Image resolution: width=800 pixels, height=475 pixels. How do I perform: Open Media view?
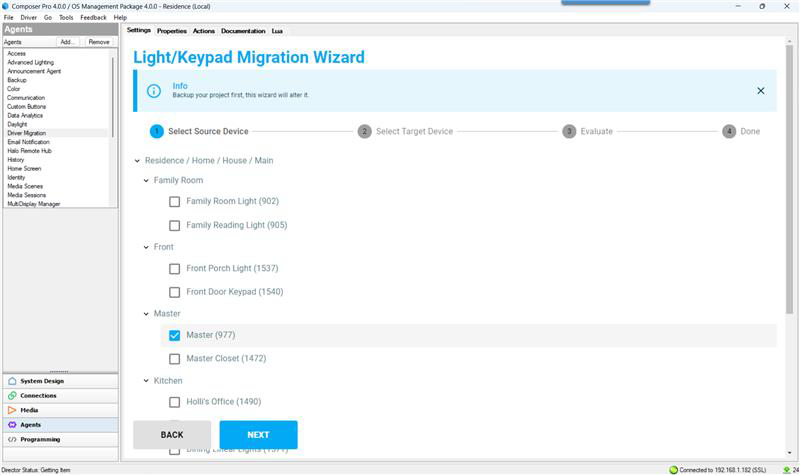click(x=60, y=410)
